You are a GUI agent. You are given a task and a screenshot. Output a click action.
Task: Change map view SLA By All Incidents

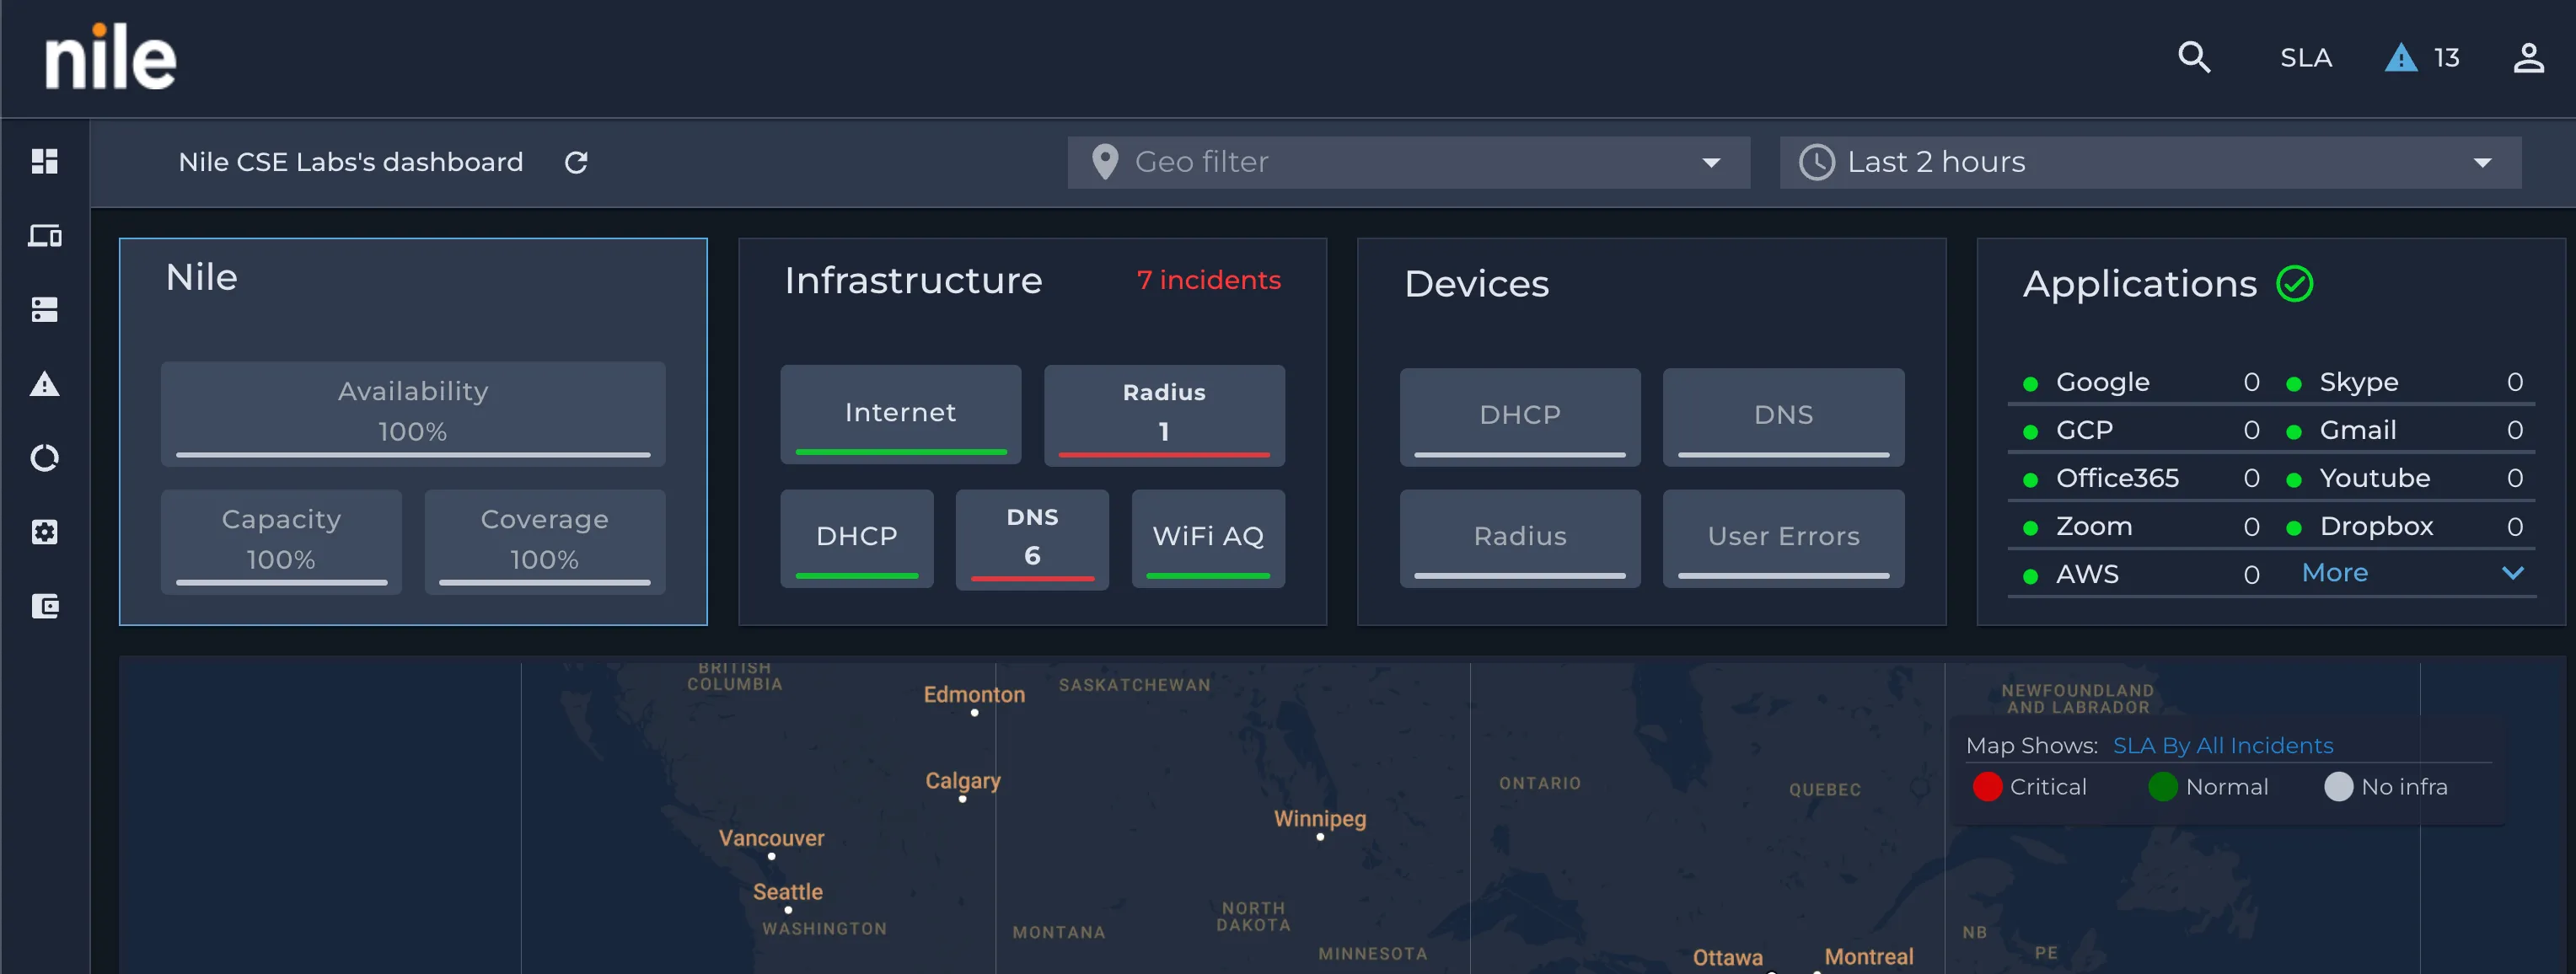(2222, 745)
